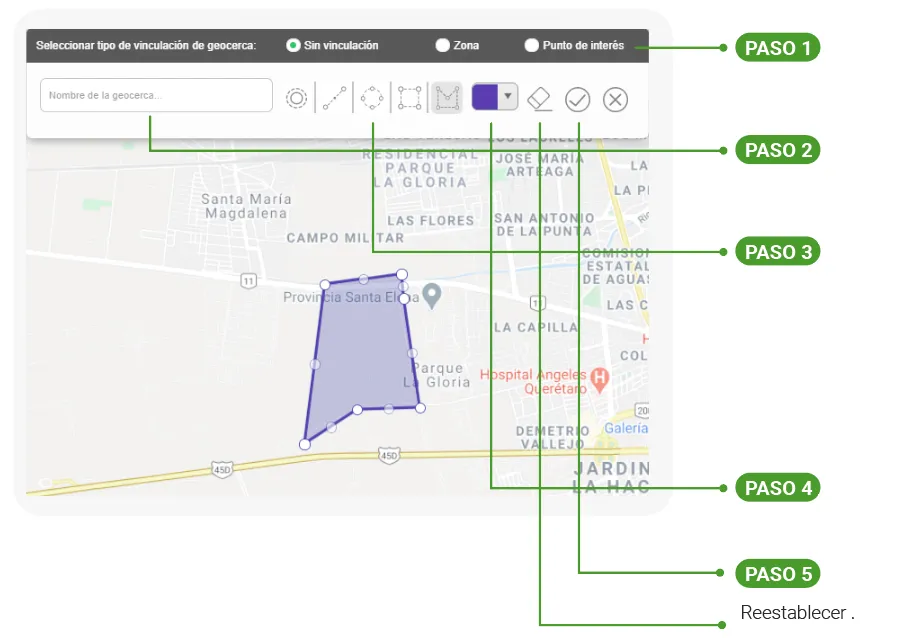Click the Hospital Angeles Querétaro marker
The image size is (907, 638).
point(600,379)
